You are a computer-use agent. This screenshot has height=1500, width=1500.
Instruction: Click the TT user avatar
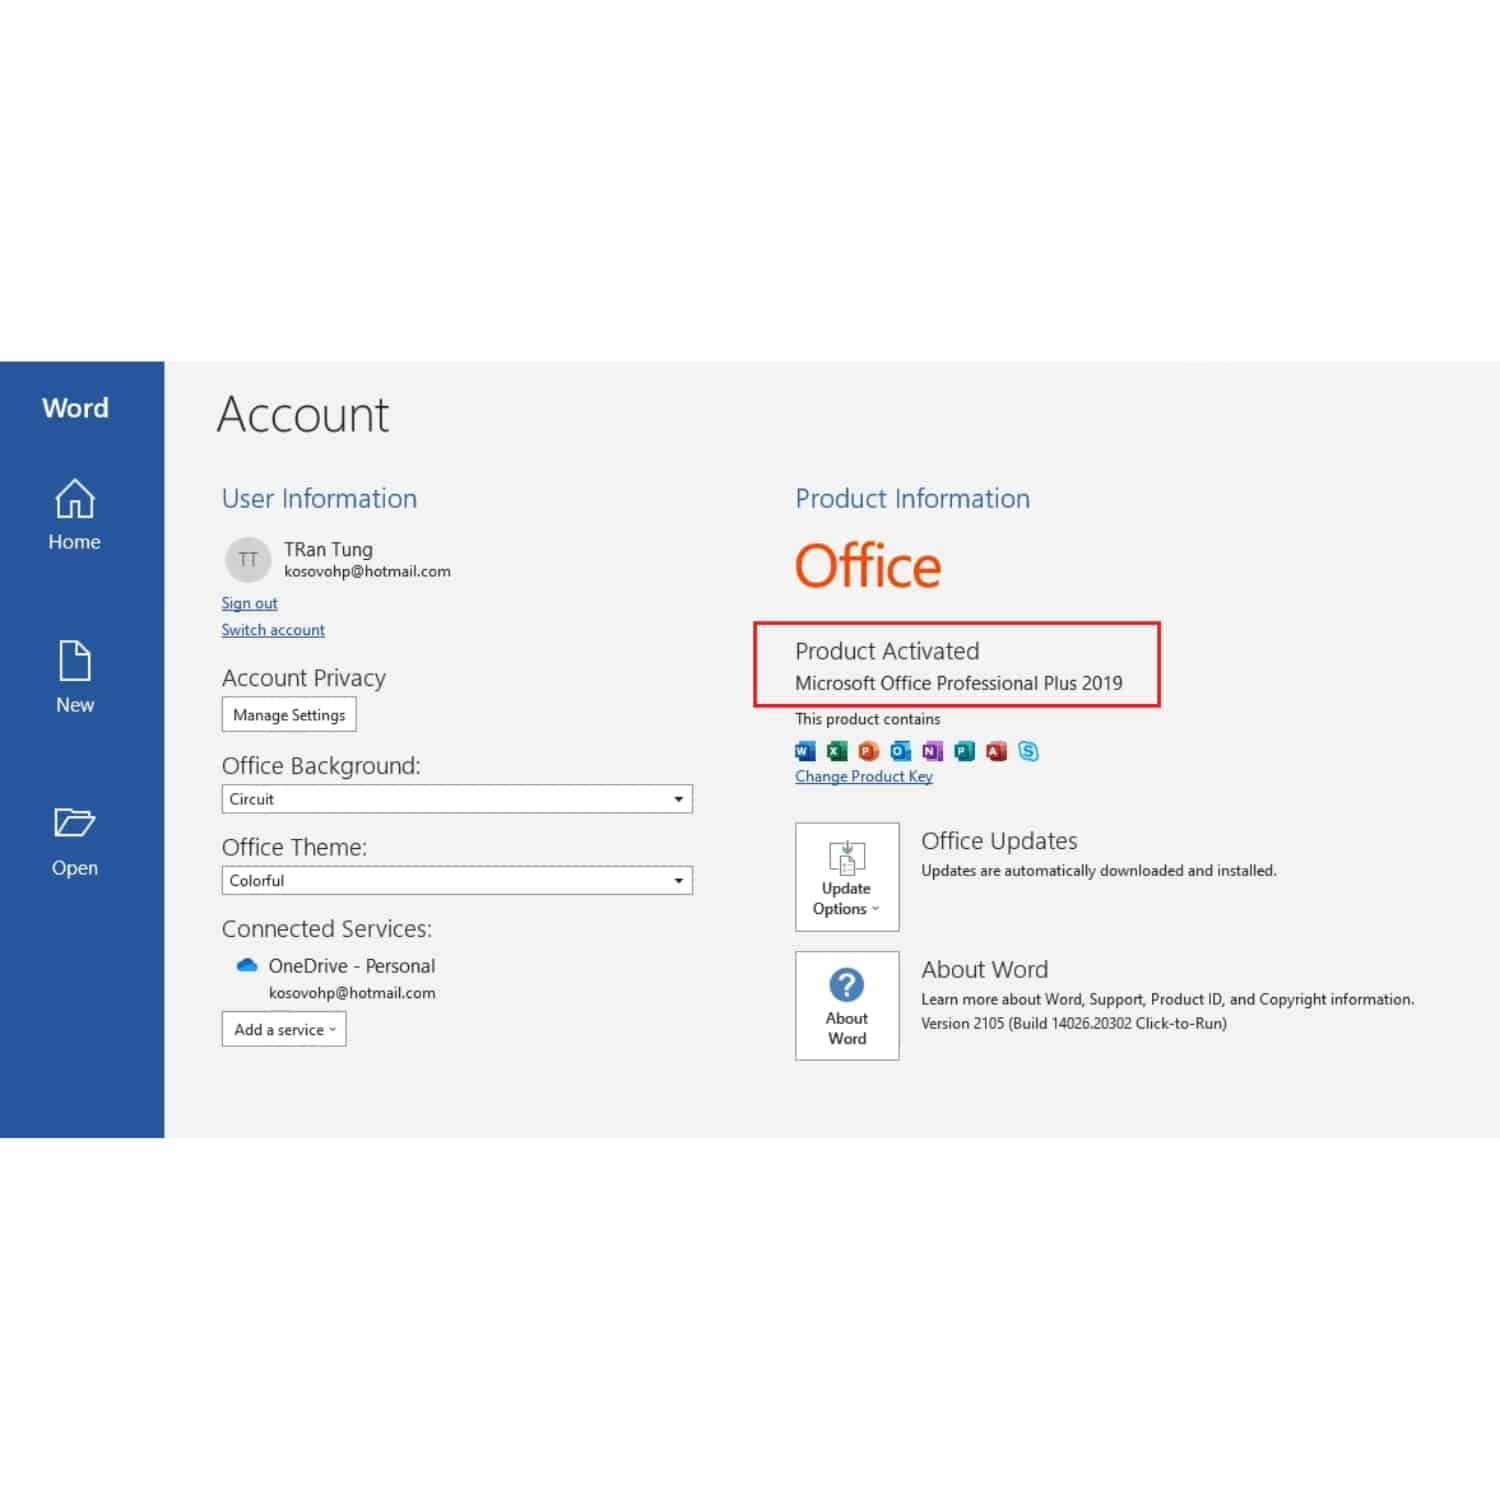coord(248,559)
